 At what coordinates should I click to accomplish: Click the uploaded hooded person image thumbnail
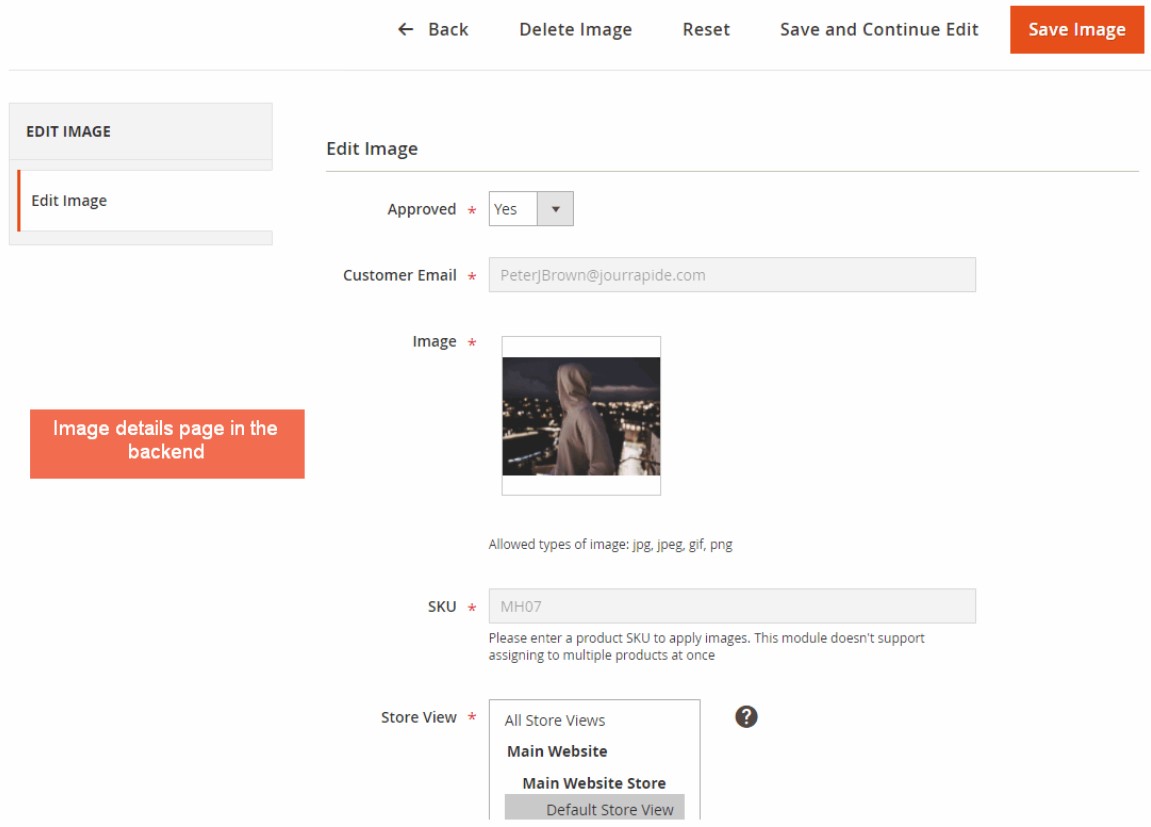click(581, 416)
